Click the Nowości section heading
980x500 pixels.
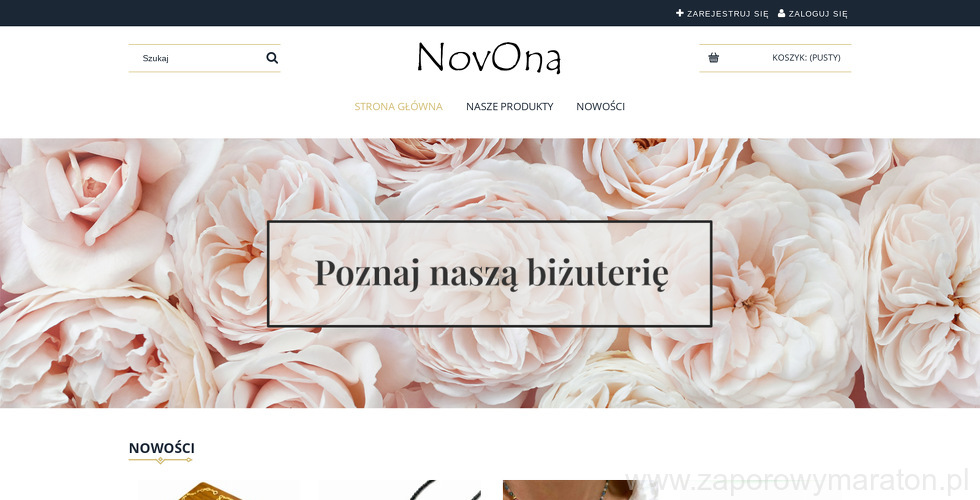click(x=161, y=448)
